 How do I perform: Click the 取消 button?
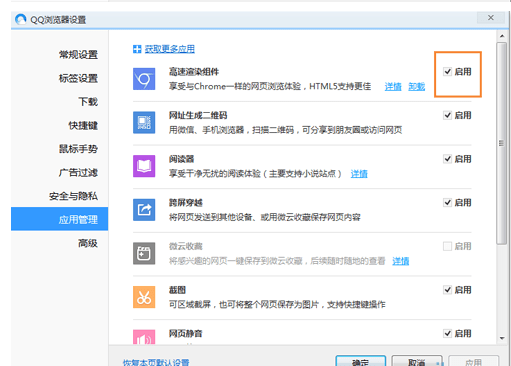tap(417, 361)
